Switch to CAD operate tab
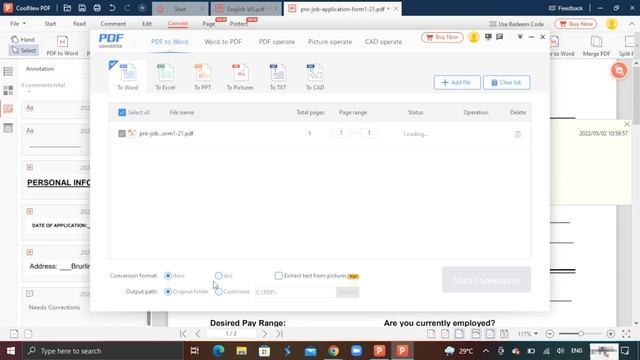Screen dimensions: 640x360 point(383,42)
